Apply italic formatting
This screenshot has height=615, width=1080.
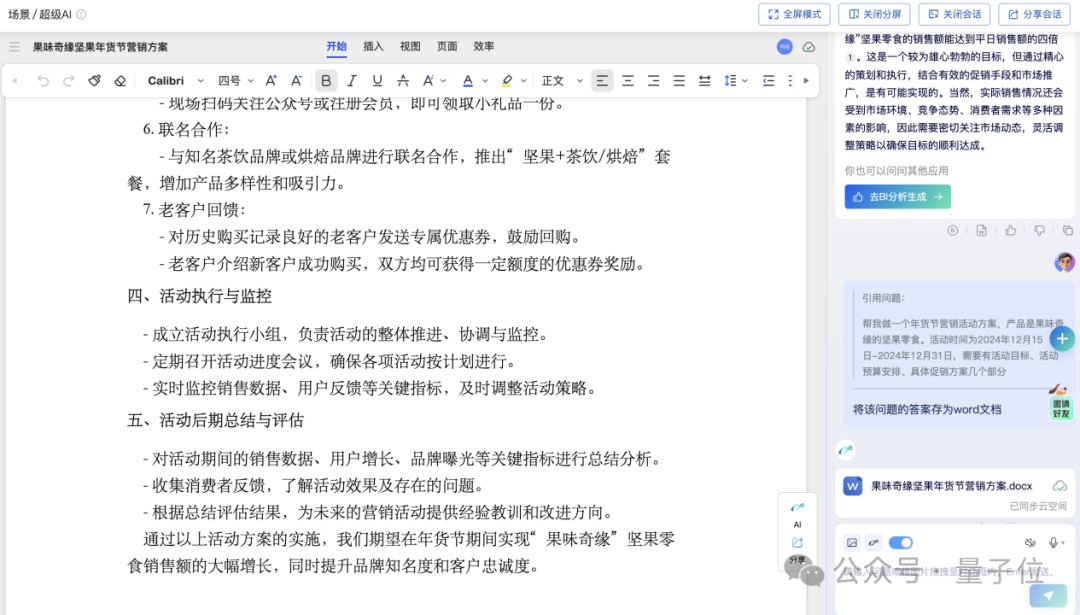[x=352, y=80]
